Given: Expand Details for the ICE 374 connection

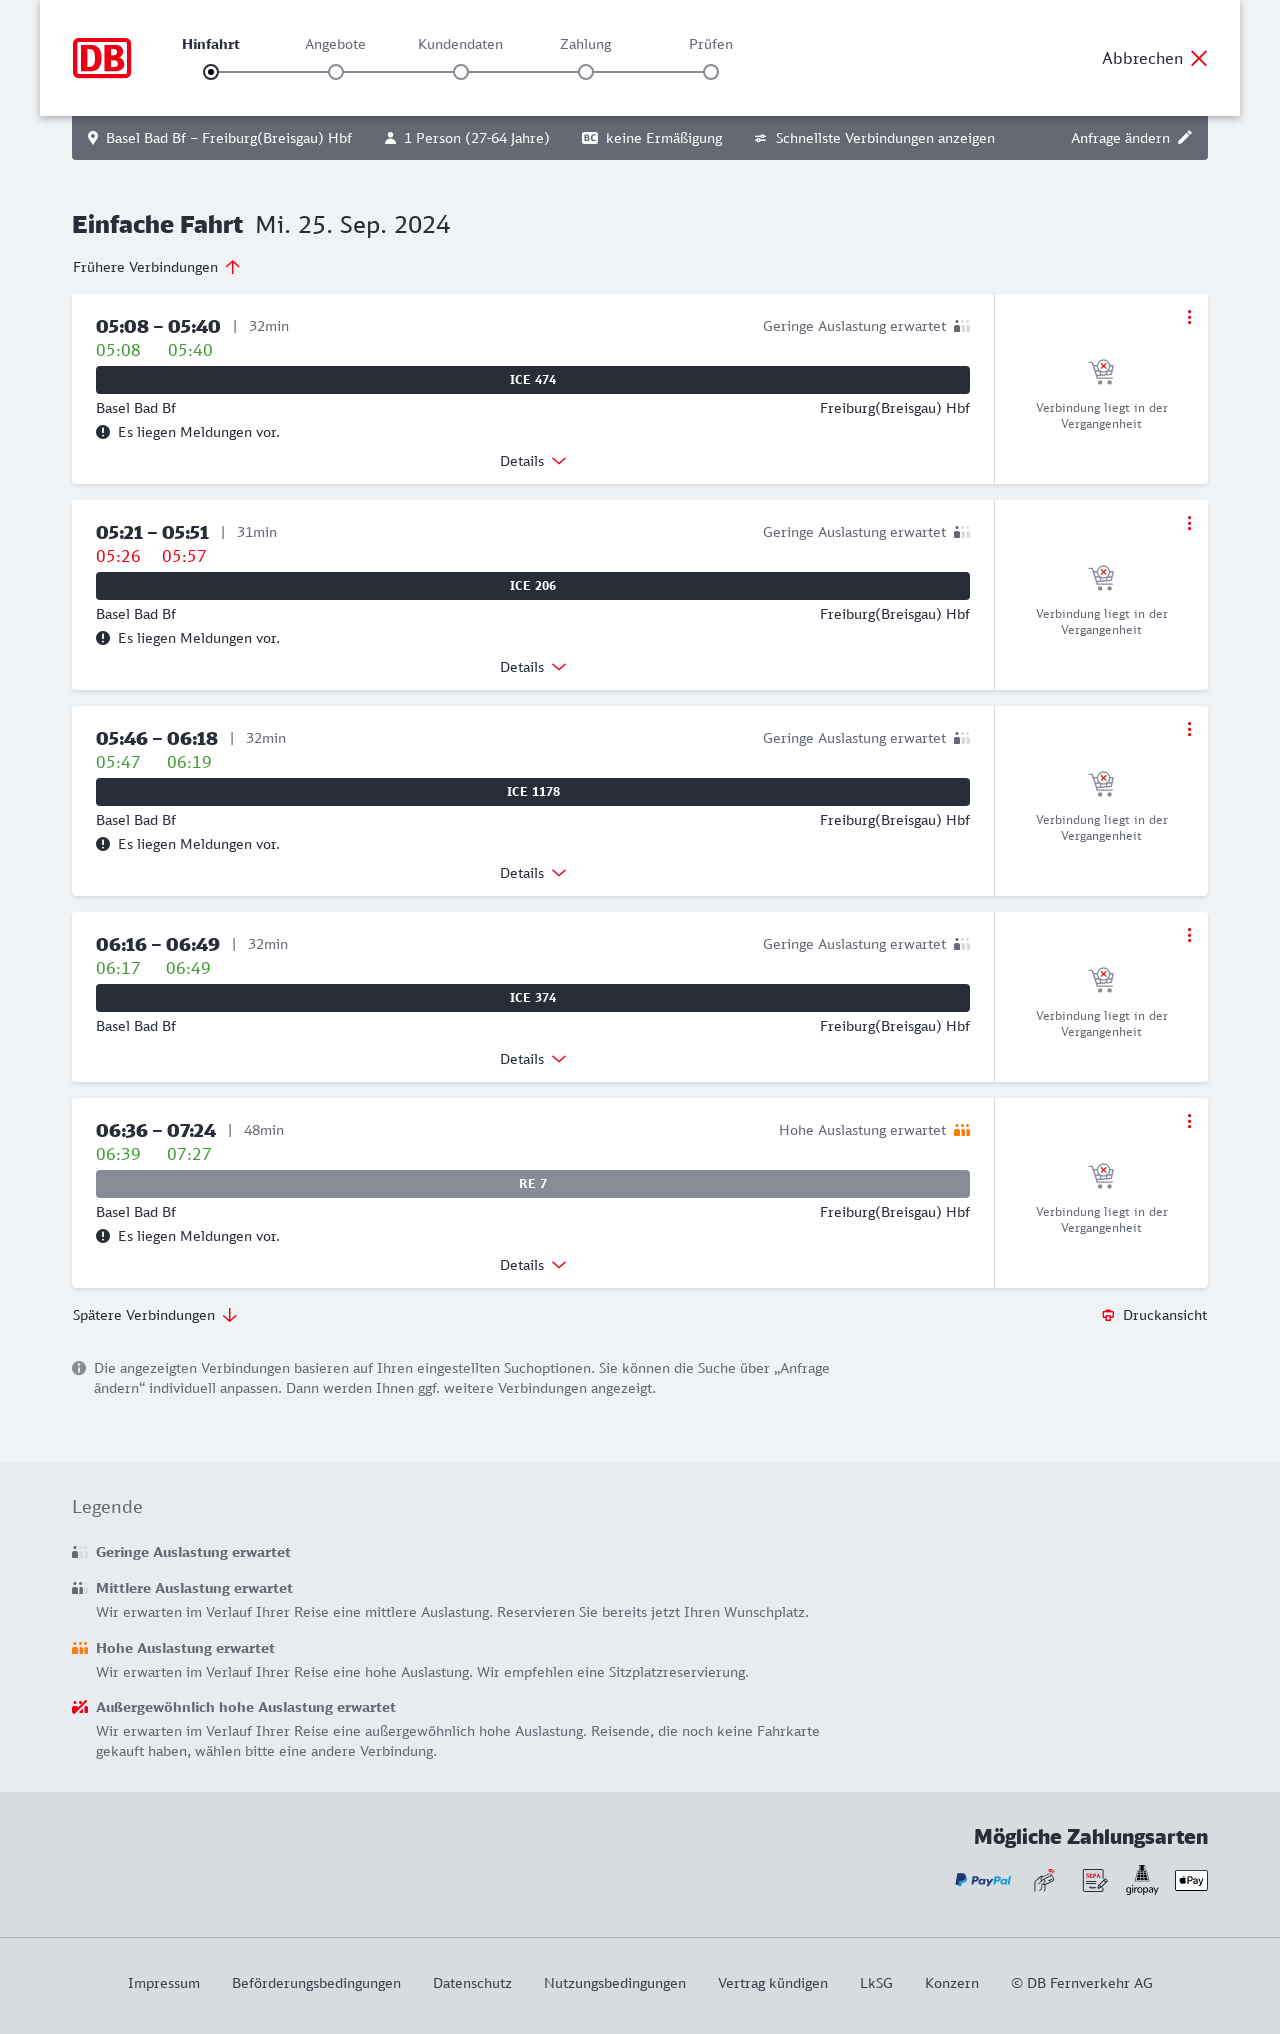Looking at the screenshot, I should [533, 1059].
